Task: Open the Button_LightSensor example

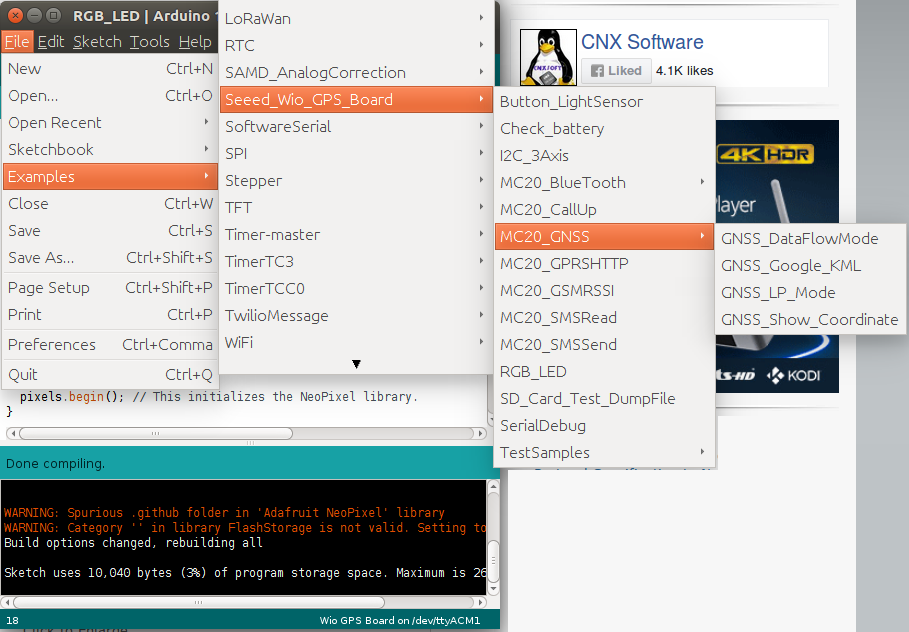Action: [604, 102]
